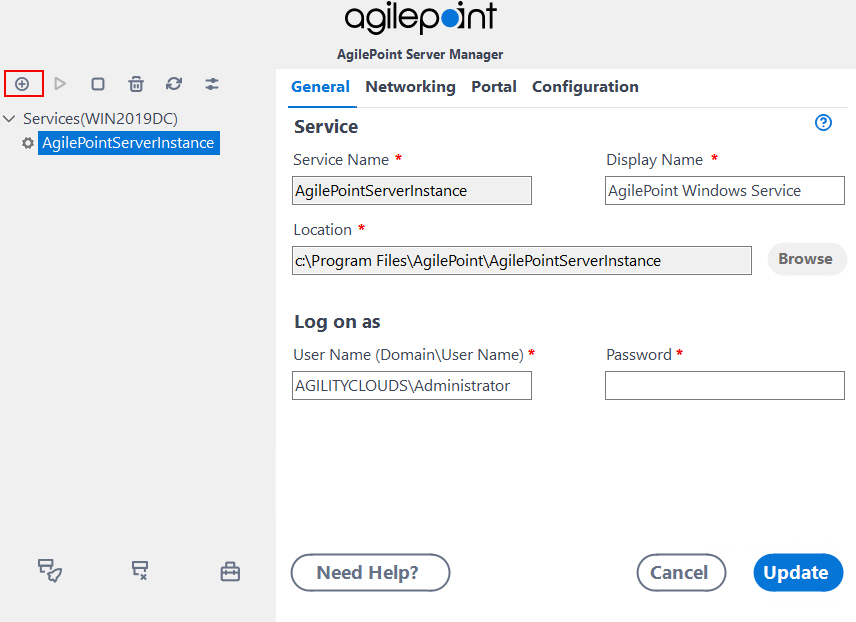Image resolution: width=856 pixels, height=622 pixels.
Task: Refresh the services list with the circular-arrows icon
Action: 174,84
